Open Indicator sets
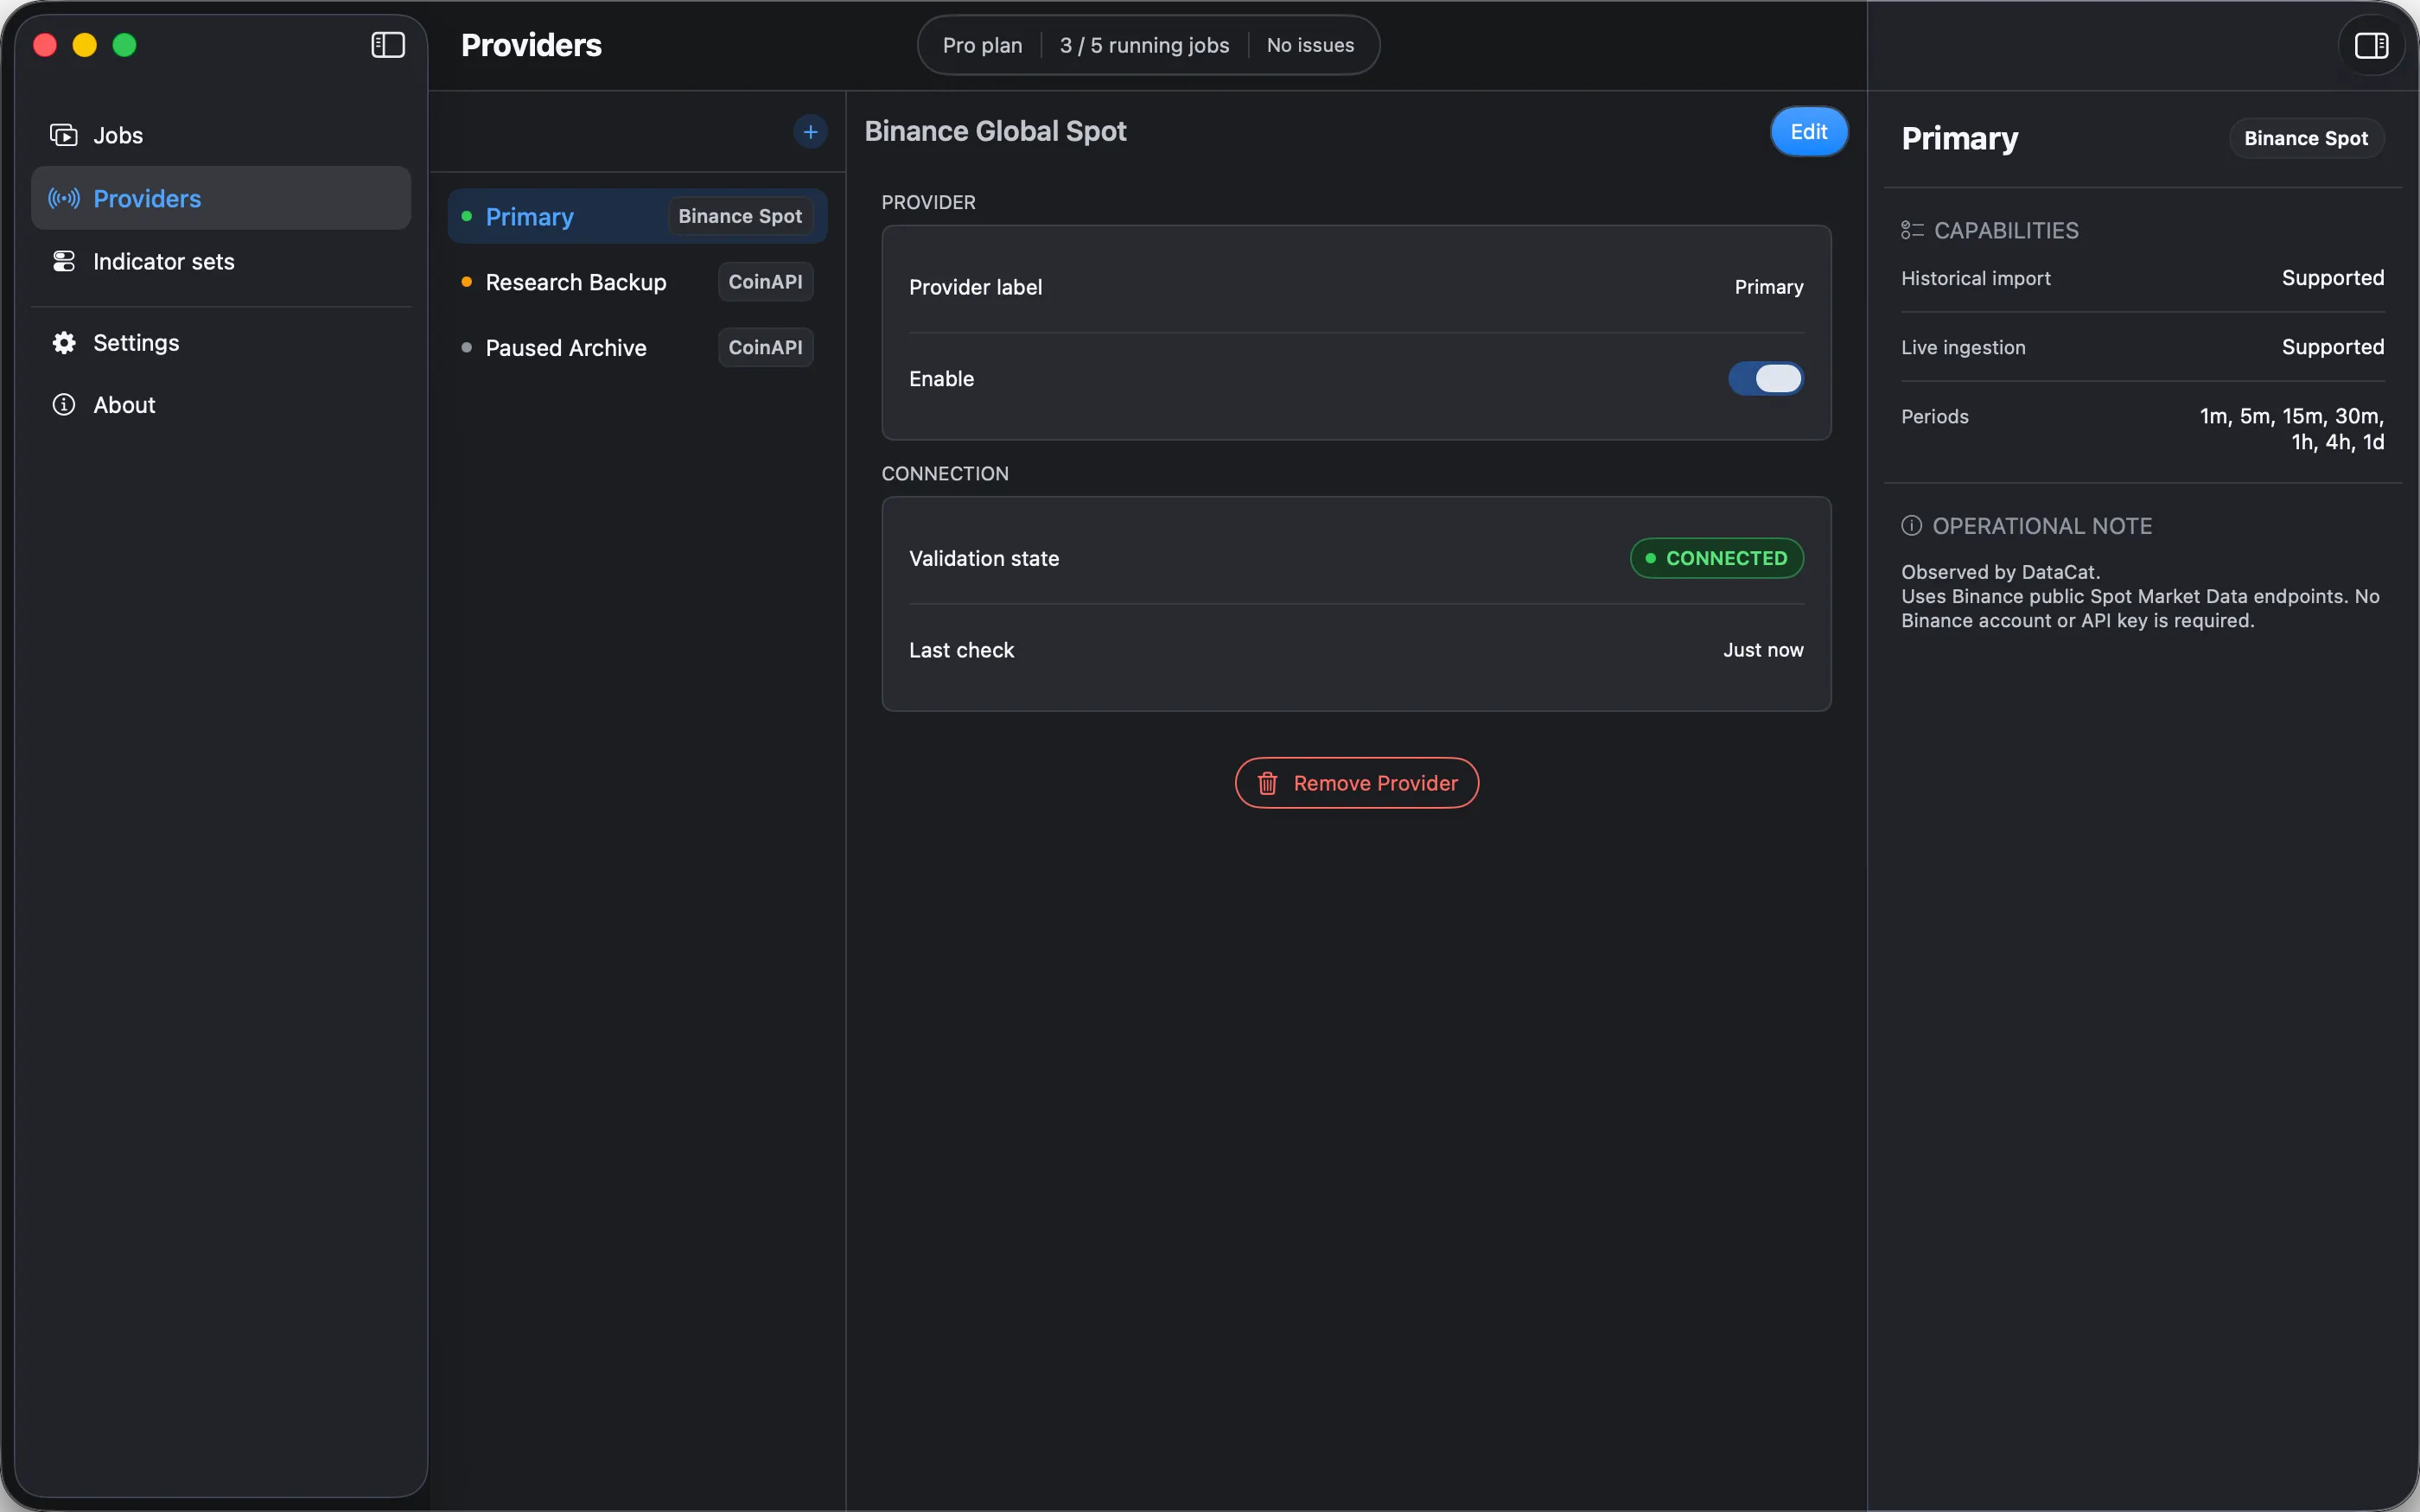The image size is (2420, 1512). click(x=221, y=261)
